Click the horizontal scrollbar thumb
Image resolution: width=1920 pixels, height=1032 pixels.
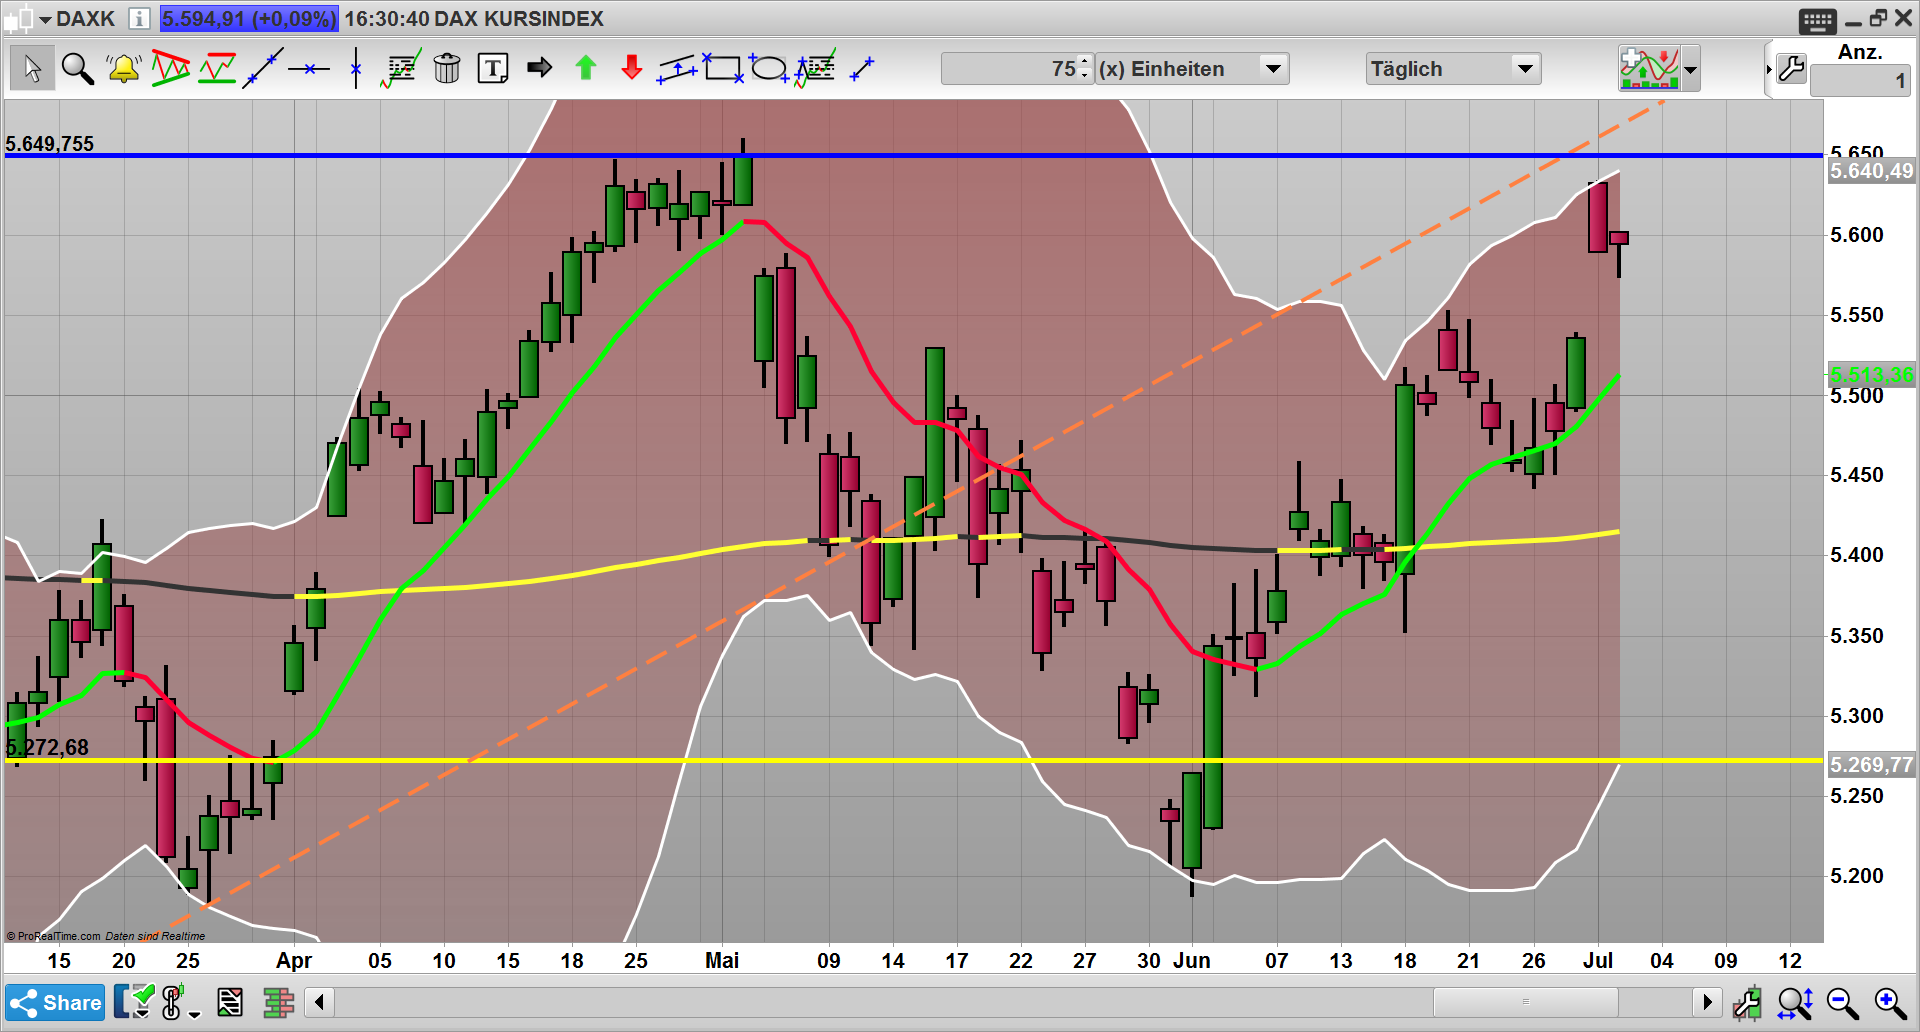[1525, 1001]
